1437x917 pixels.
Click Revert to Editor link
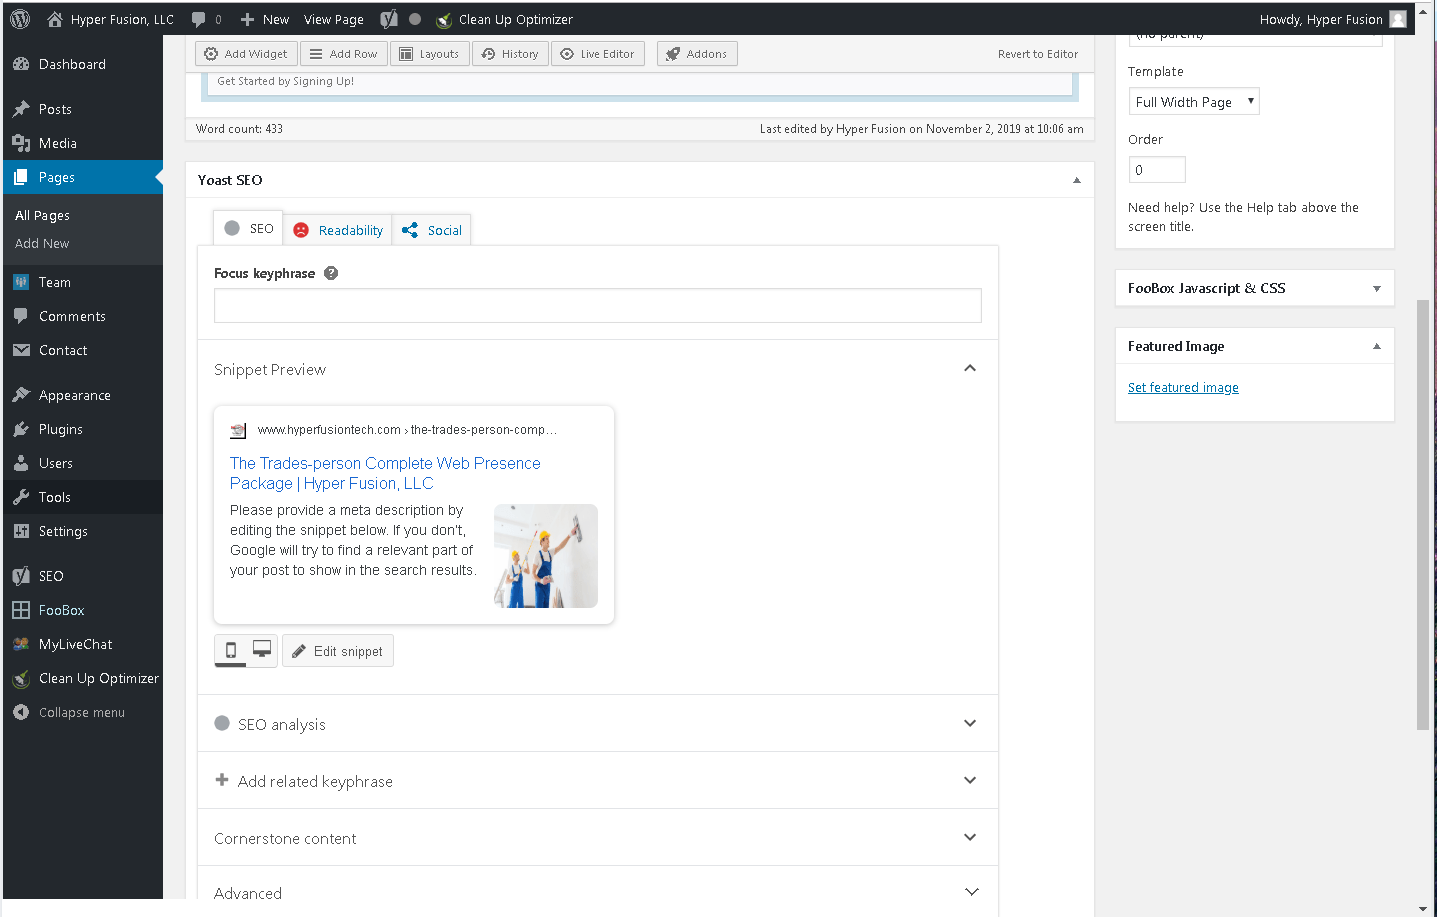click(1038, 54)
